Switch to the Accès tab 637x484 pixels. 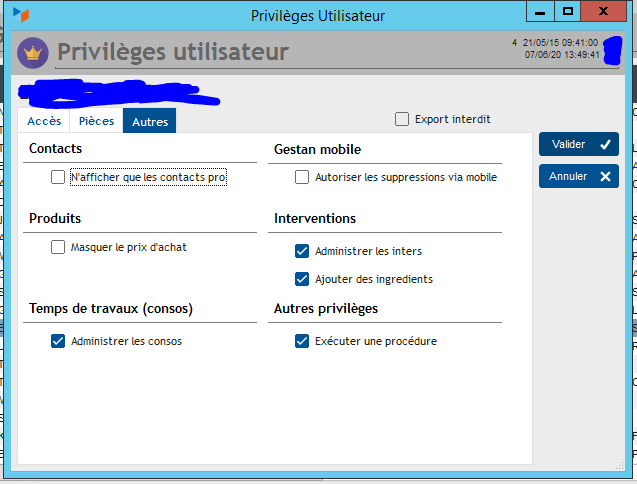tap(44, 121)
